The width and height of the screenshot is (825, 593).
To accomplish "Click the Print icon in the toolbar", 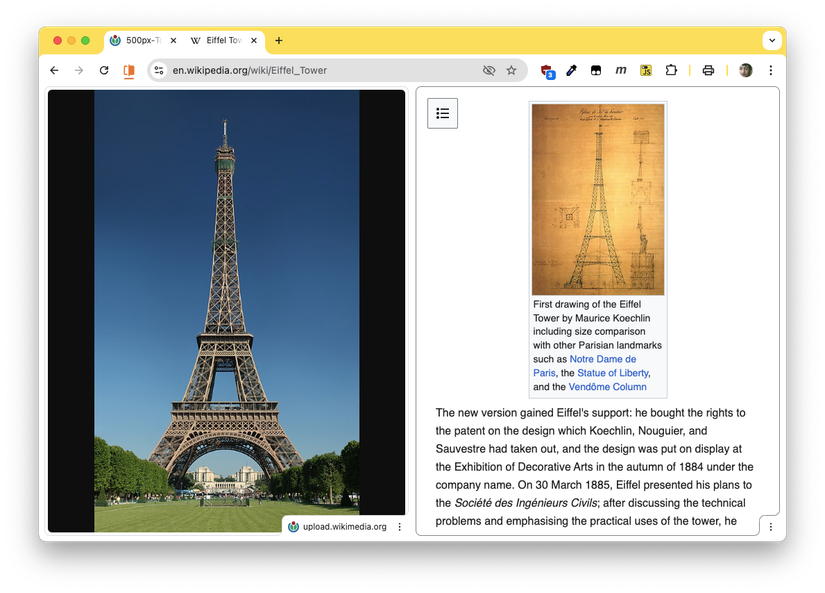I will point(708,70).
